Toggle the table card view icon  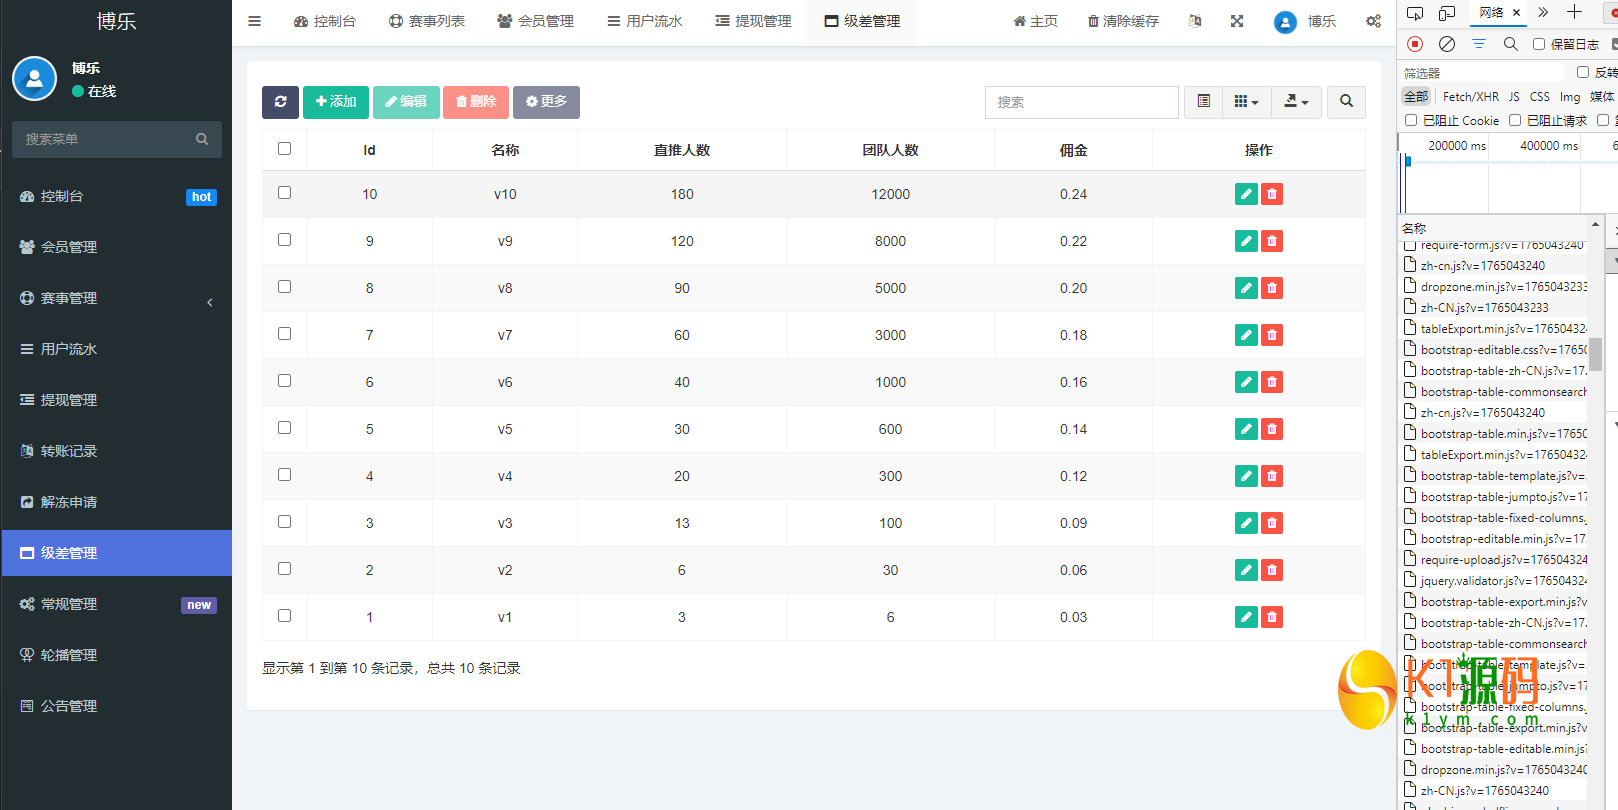pyautogui.click(x=1203, y=102)
